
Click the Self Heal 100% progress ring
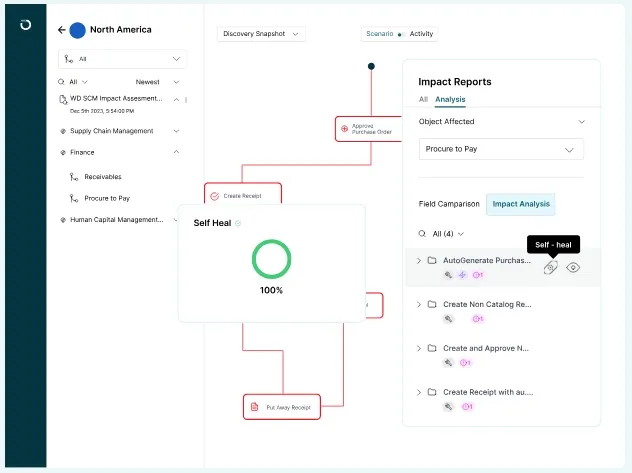(271, 258)
